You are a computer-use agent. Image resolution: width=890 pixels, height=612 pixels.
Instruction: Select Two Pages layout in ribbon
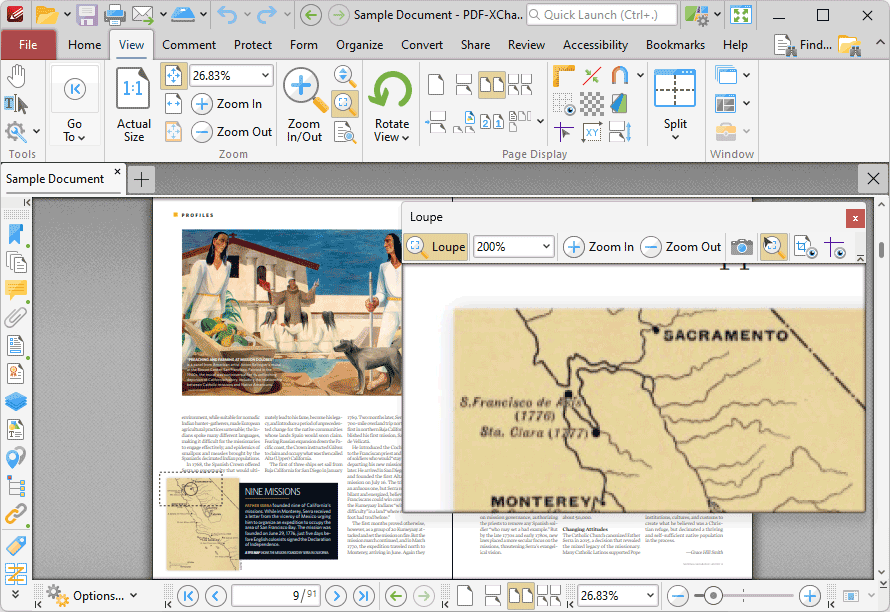pos(492,84)
